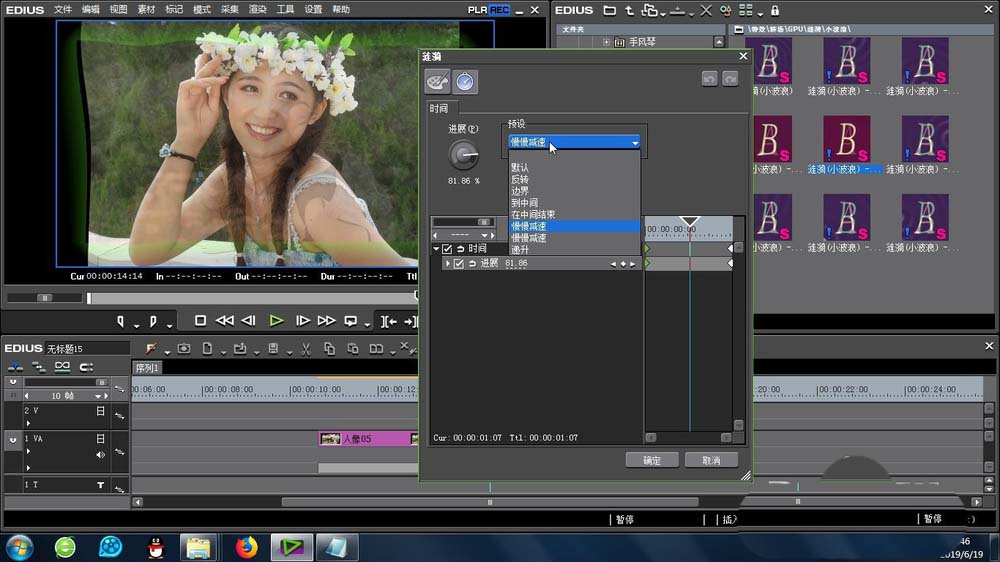Choose 反转 from the preset list
The width and height of the screenshot is (1000, 562).
(x=519, y=179)
